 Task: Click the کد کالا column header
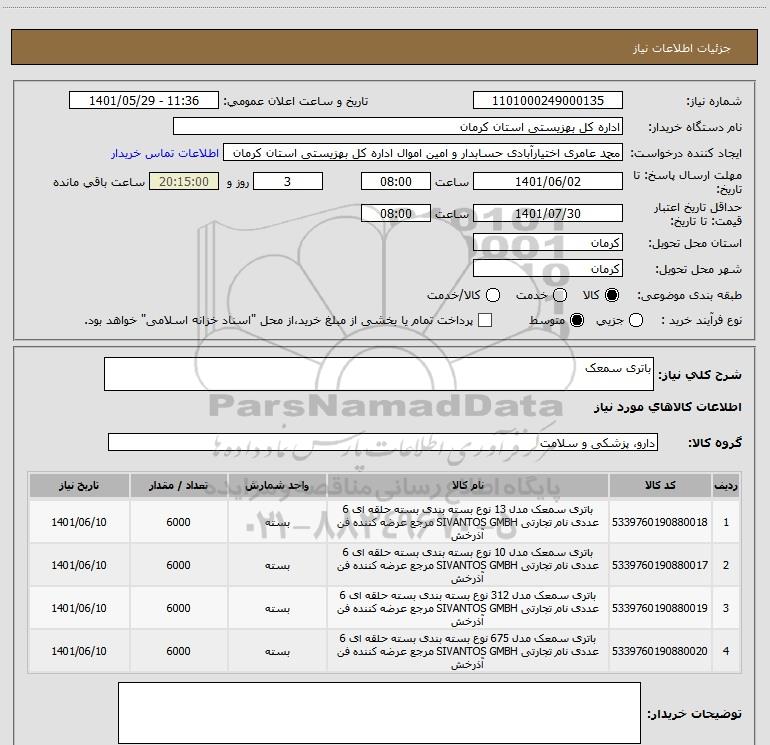tap(660, 486)
